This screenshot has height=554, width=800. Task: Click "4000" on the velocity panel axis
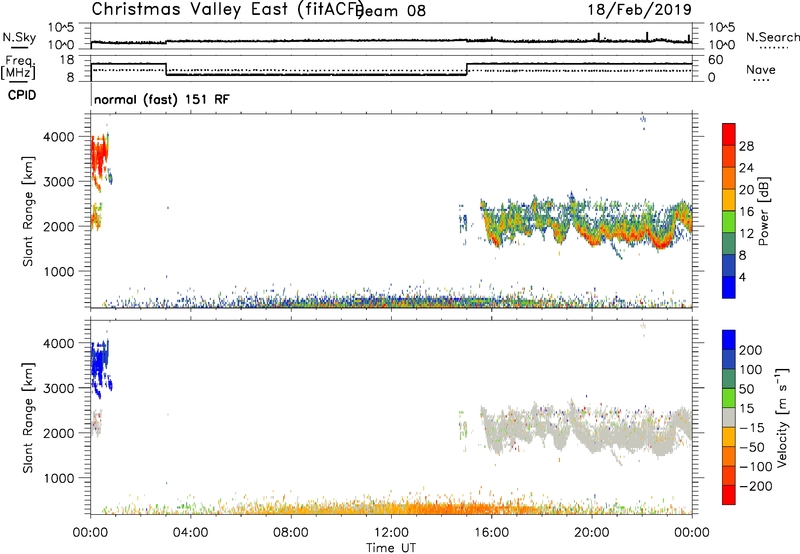point(58,343)
